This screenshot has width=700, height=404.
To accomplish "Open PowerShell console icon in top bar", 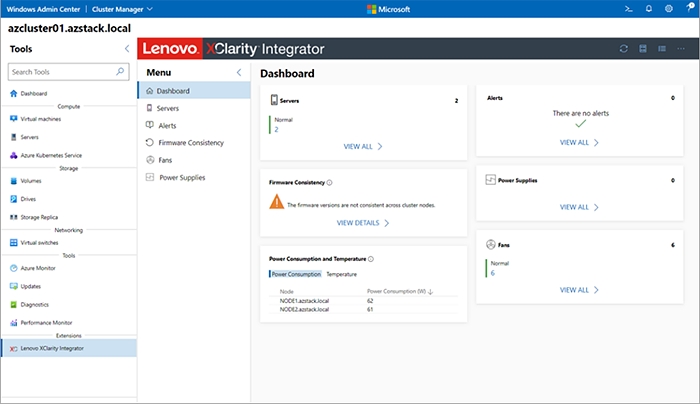I will click(629, 9).
